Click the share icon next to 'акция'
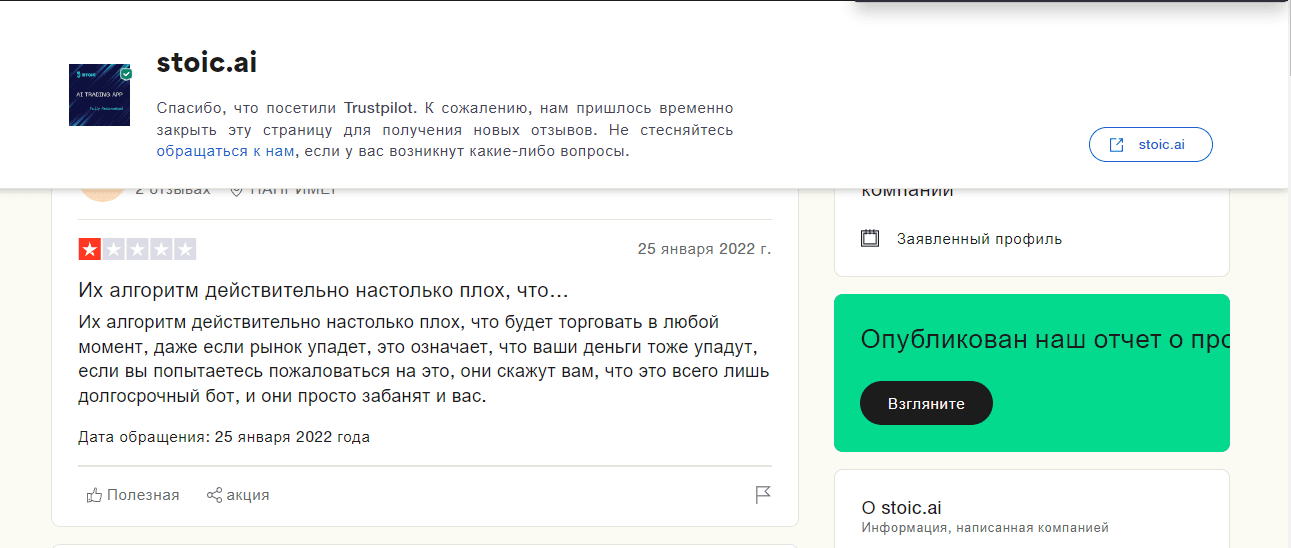This screenshot has height=548, width=1291. (x=214, y=495)
